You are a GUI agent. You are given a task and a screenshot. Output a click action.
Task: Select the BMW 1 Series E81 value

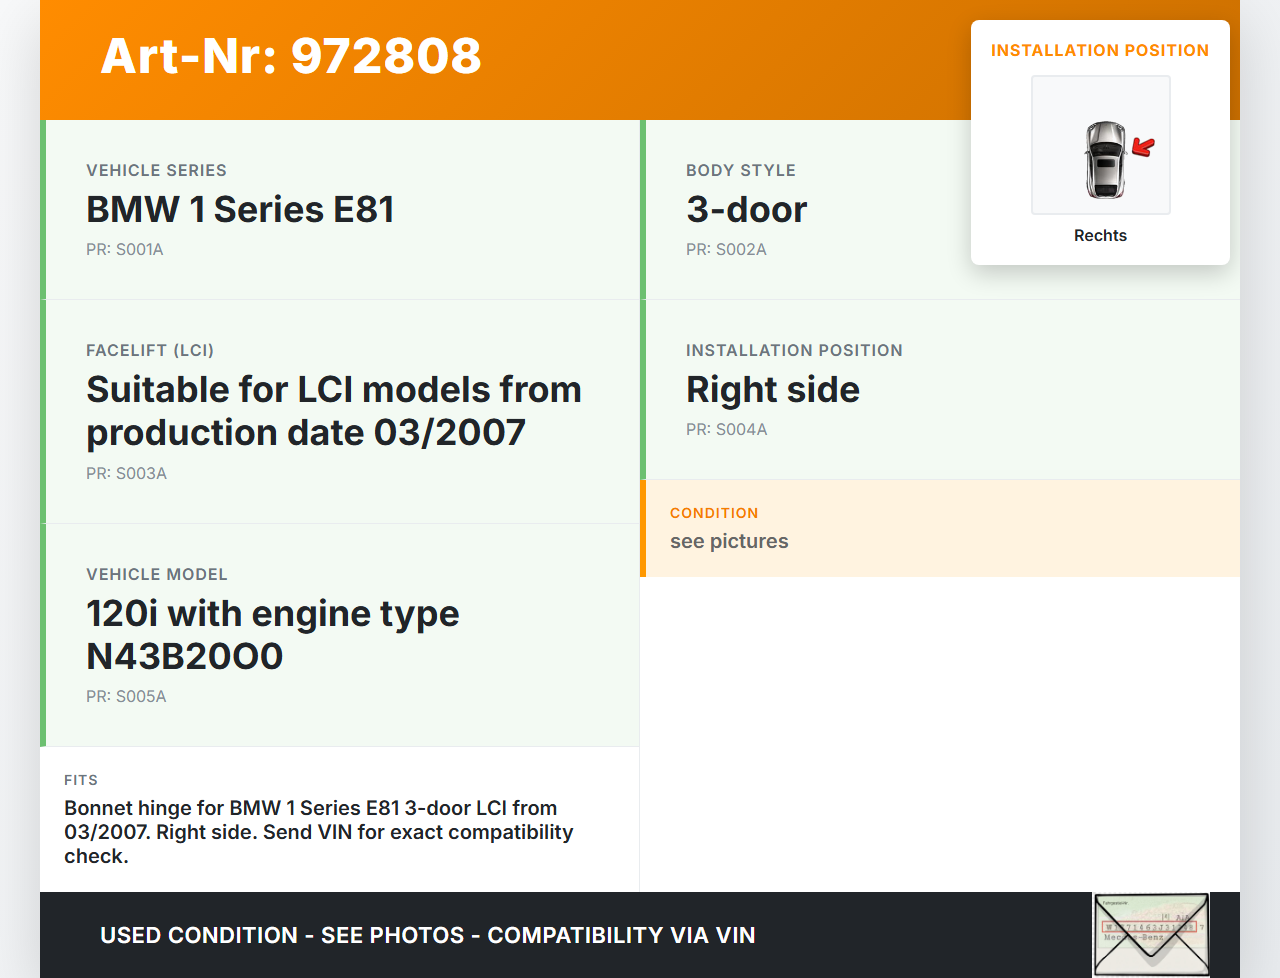pyautogui.click(x=240, y=210)
